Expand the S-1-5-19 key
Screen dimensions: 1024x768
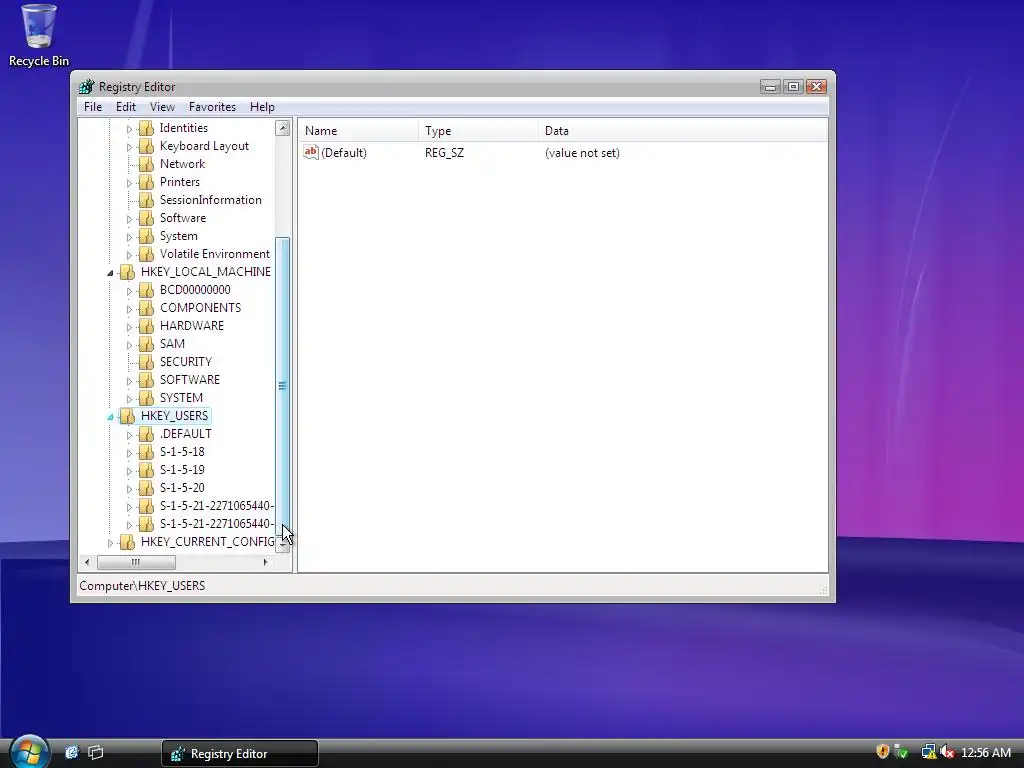click(129, 471)
